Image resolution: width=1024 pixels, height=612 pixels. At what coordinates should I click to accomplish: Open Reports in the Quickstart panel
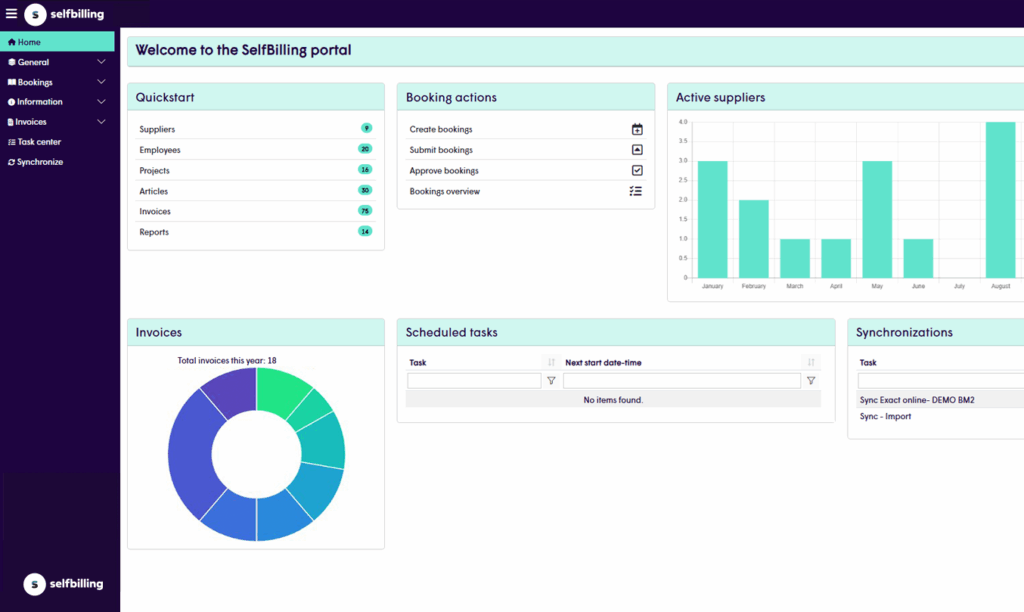pyautogui.click(x=154, y=232)
